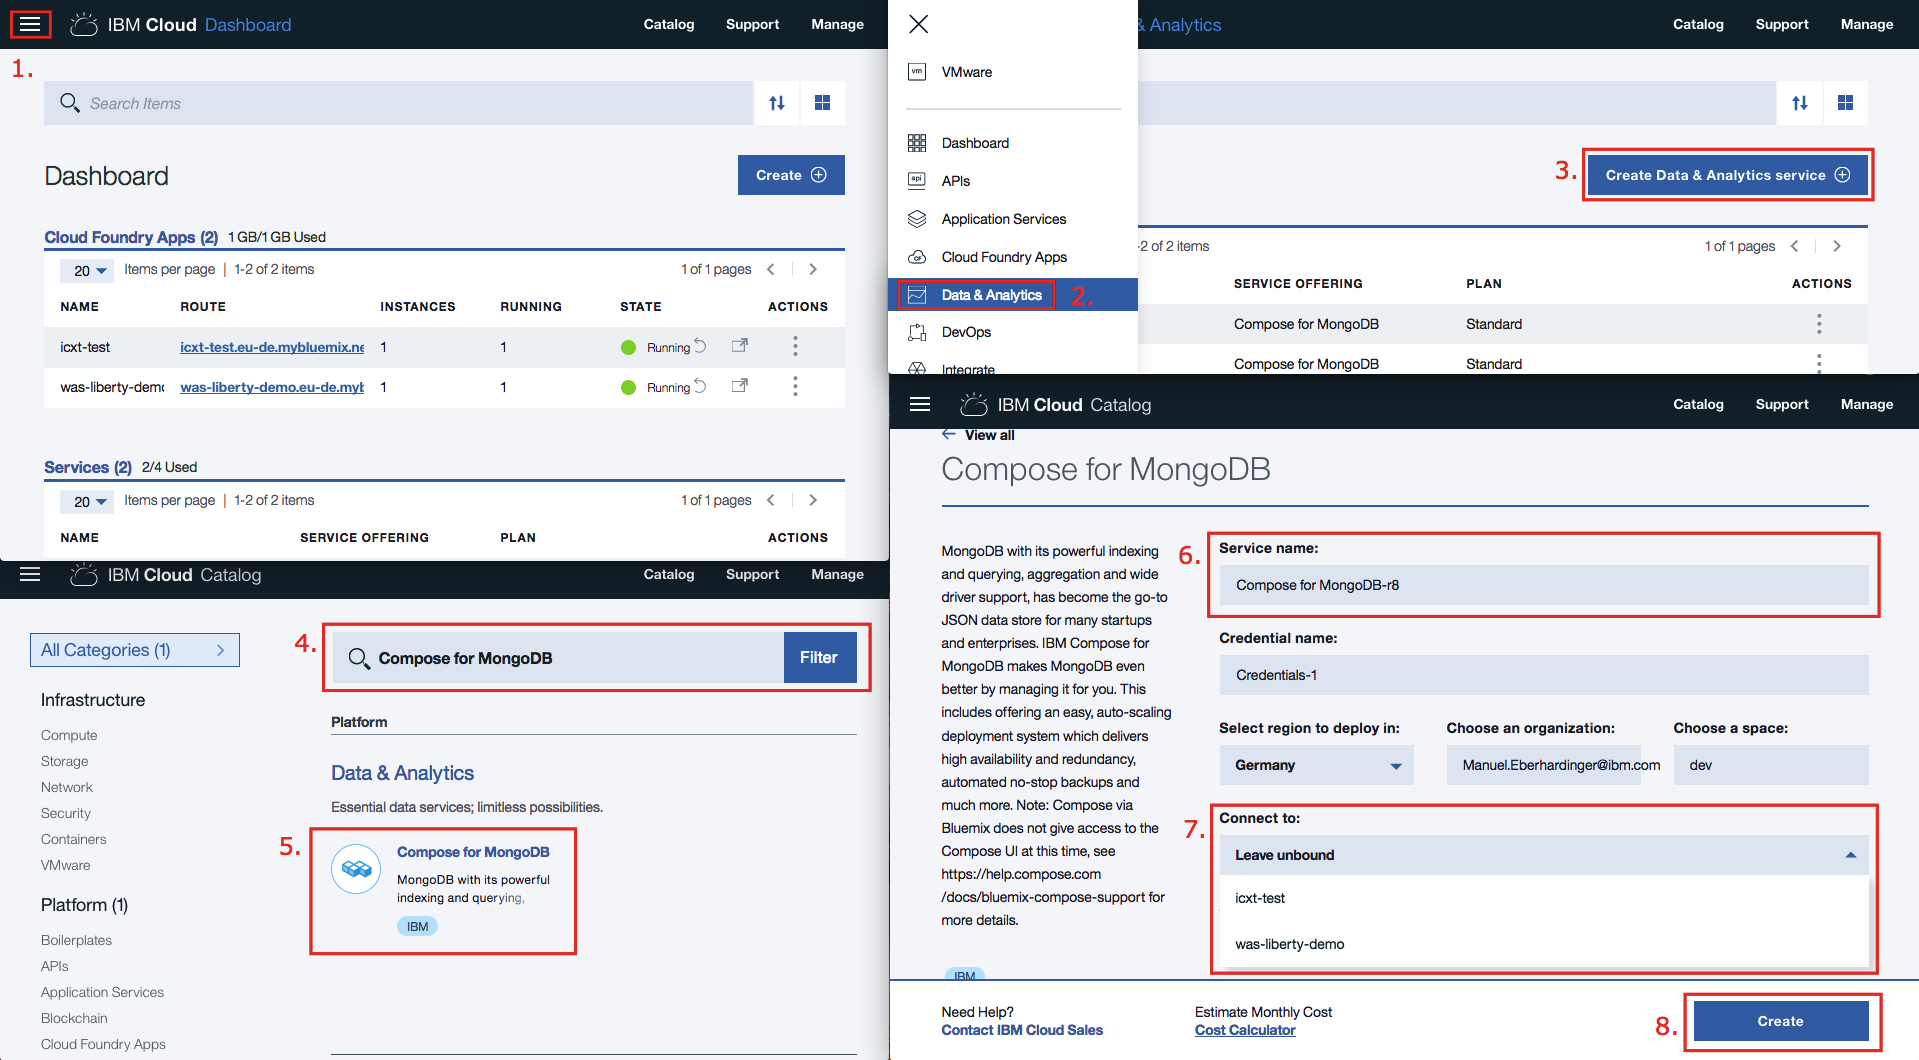
Task: Click Cloud Foundry Apps icon in menu
Action: pos(916,257)
